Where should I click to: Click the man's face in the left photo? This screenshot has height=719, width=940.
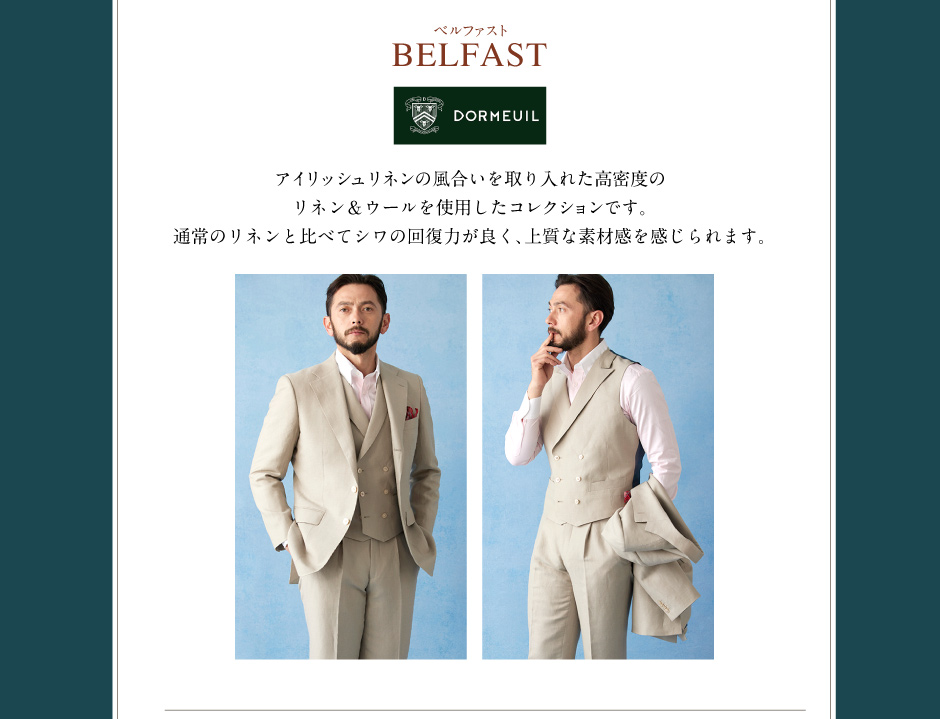tap(356, 320)
